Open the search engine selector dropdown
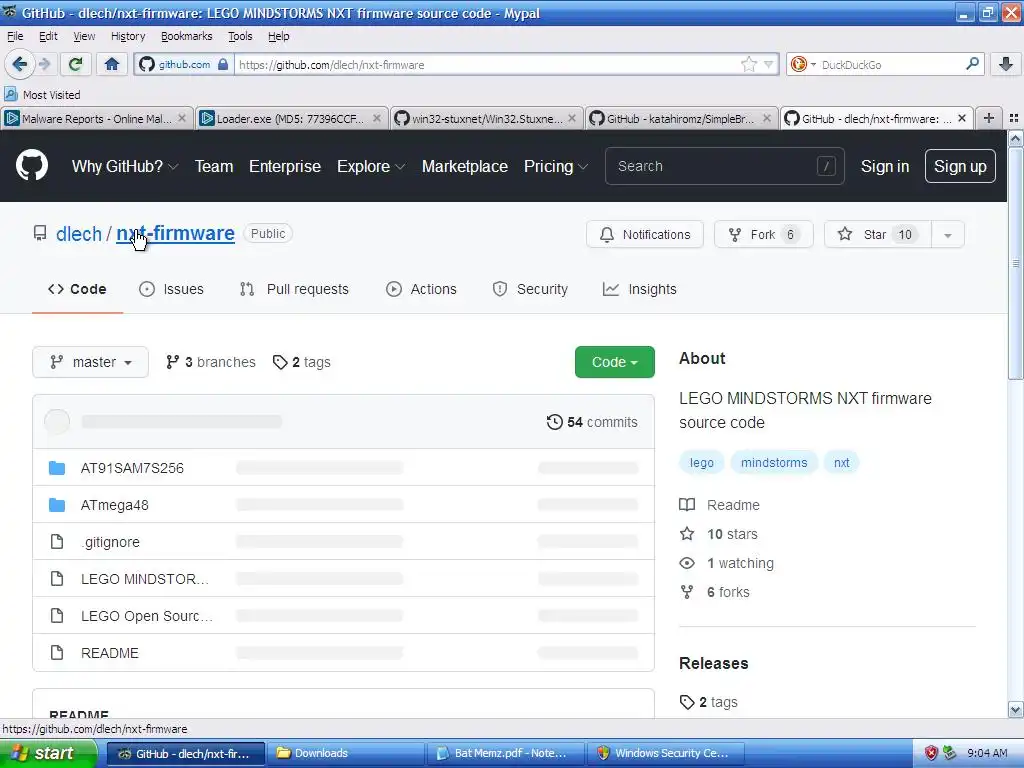 [803, 64]
